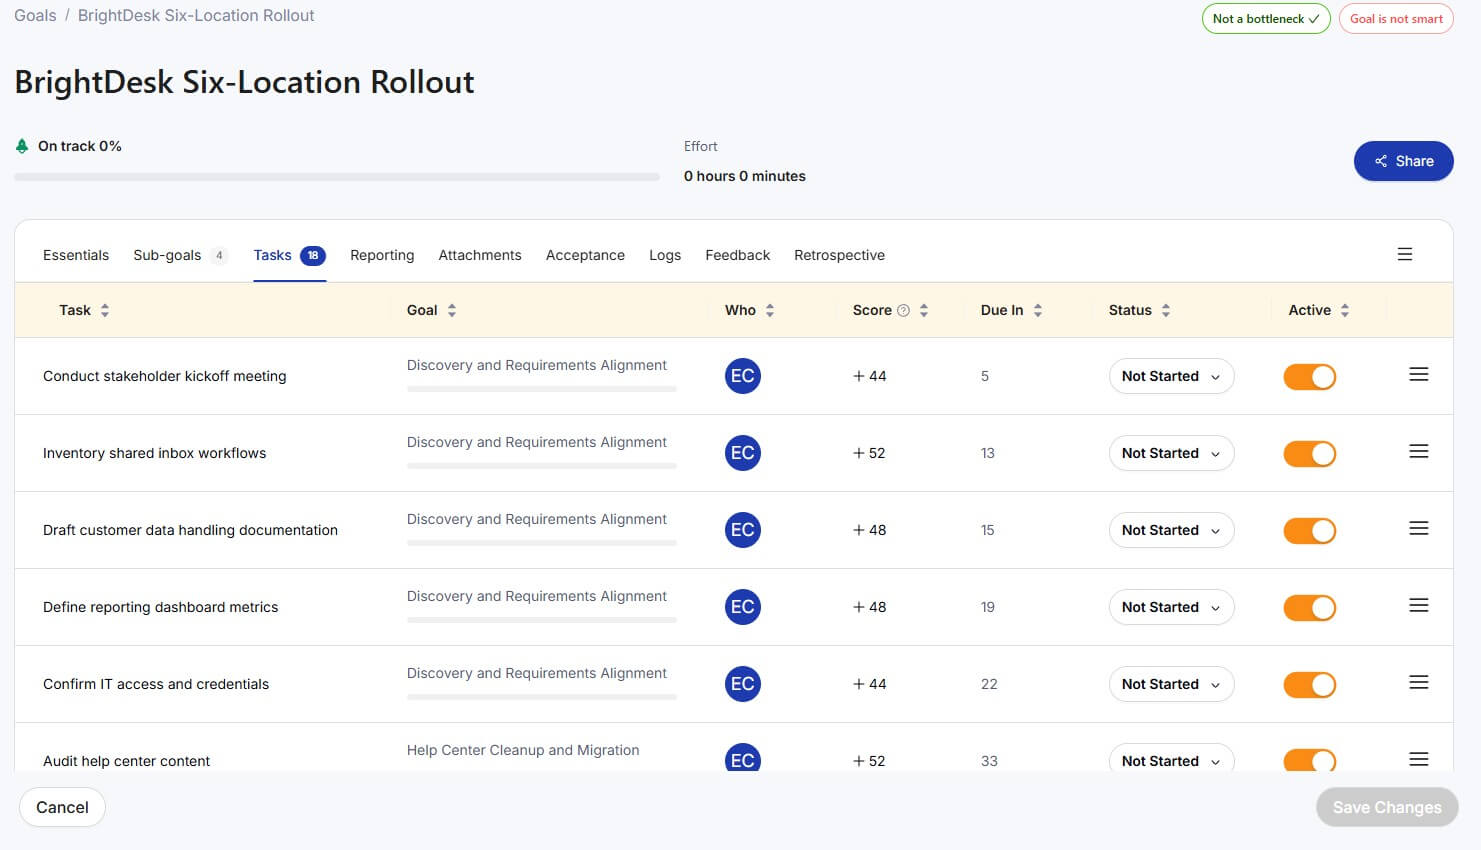
Task: Click Goal link in Confirm IT access row
Action: tap(536, 673)
